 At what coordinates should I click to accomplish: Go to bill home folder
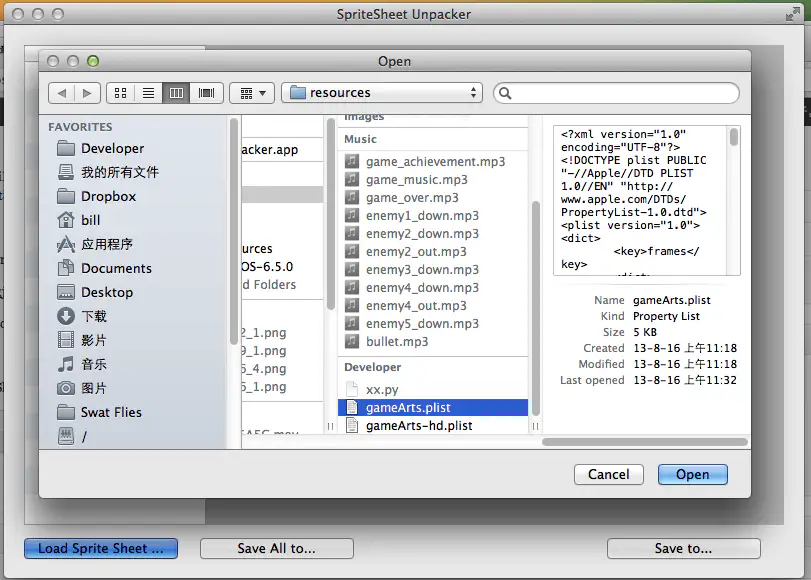click(91, 220)
